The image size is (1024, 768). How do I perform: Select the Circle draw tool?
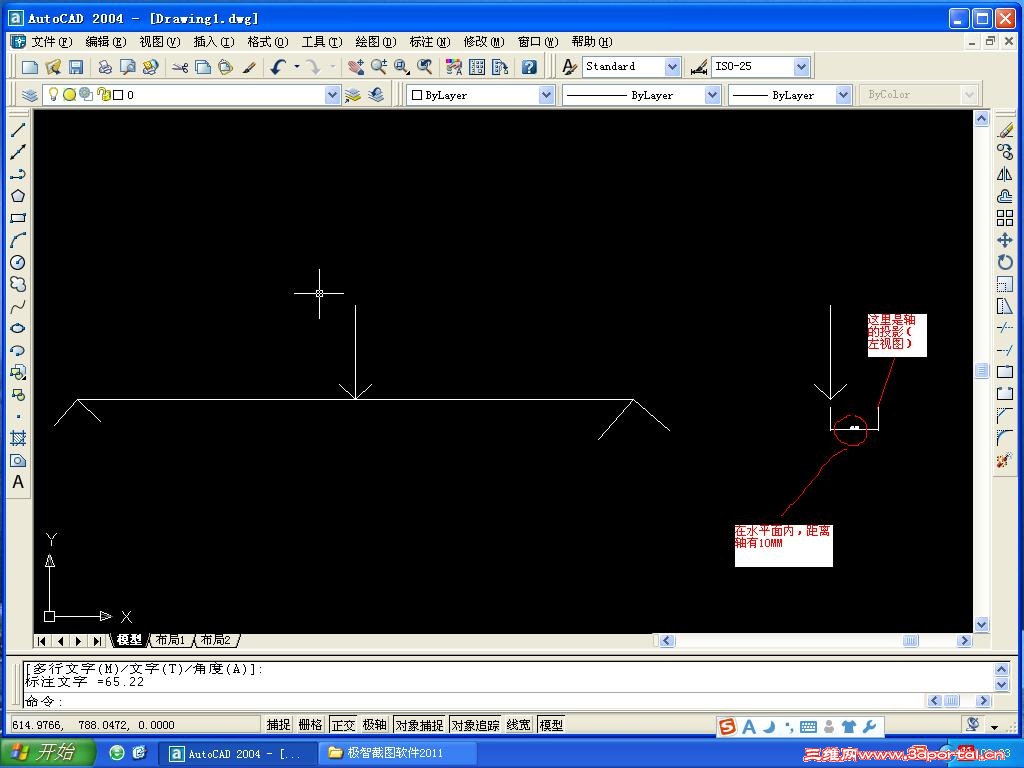pyautogui.click(x=18, y=263)
